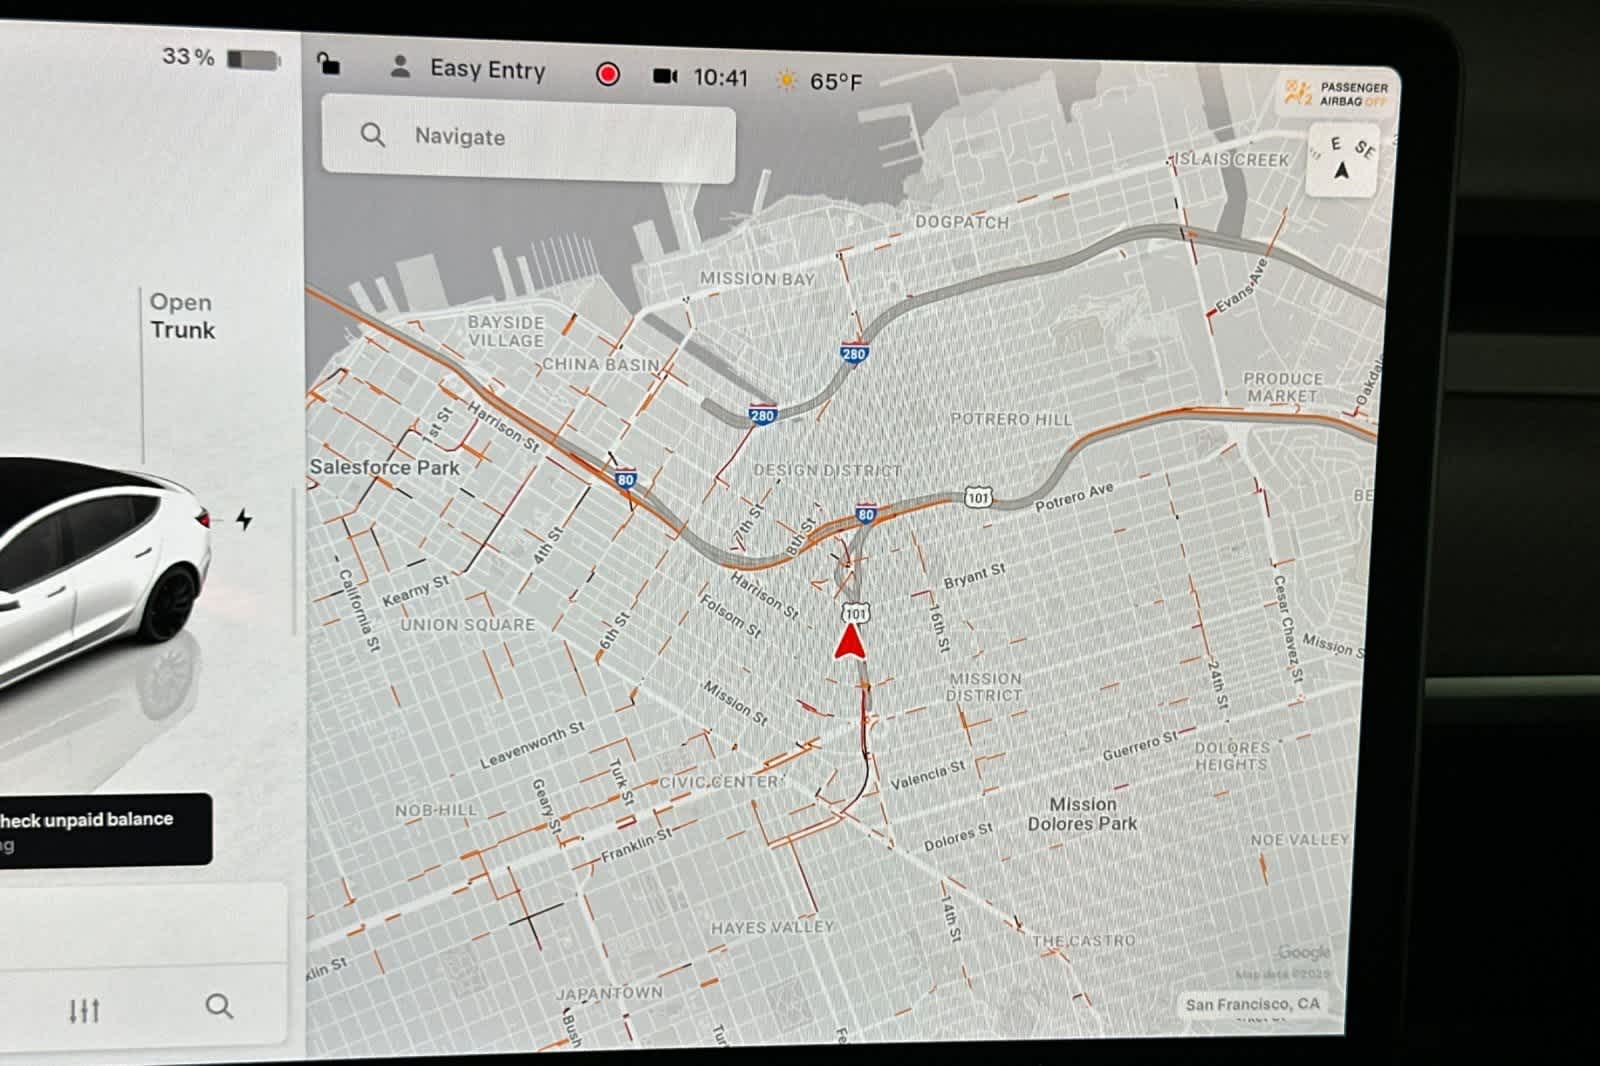Open the equalizer settings icon
The width and height of the screenshot is (1600, 1066).
click(x=84, y=1011)
